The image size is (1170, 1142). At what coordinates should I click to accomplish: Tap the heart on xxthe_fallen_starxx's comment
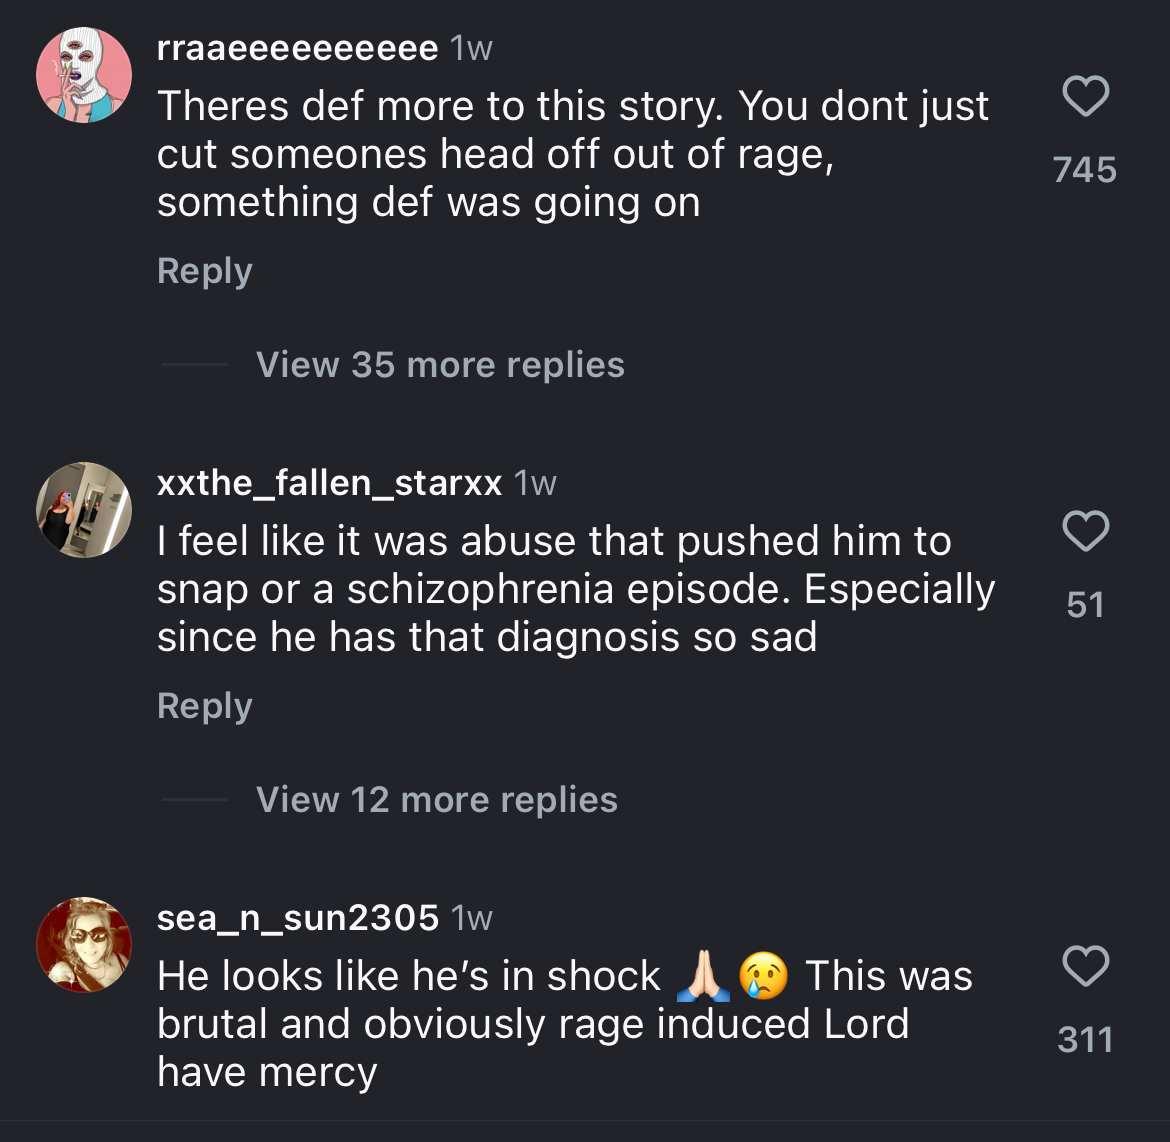pos(1085,531)
